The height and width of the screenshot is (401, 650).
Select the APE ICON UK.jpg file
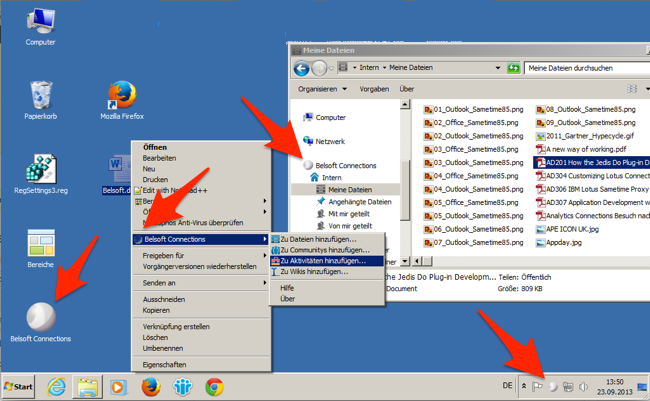tap(567, 229)
